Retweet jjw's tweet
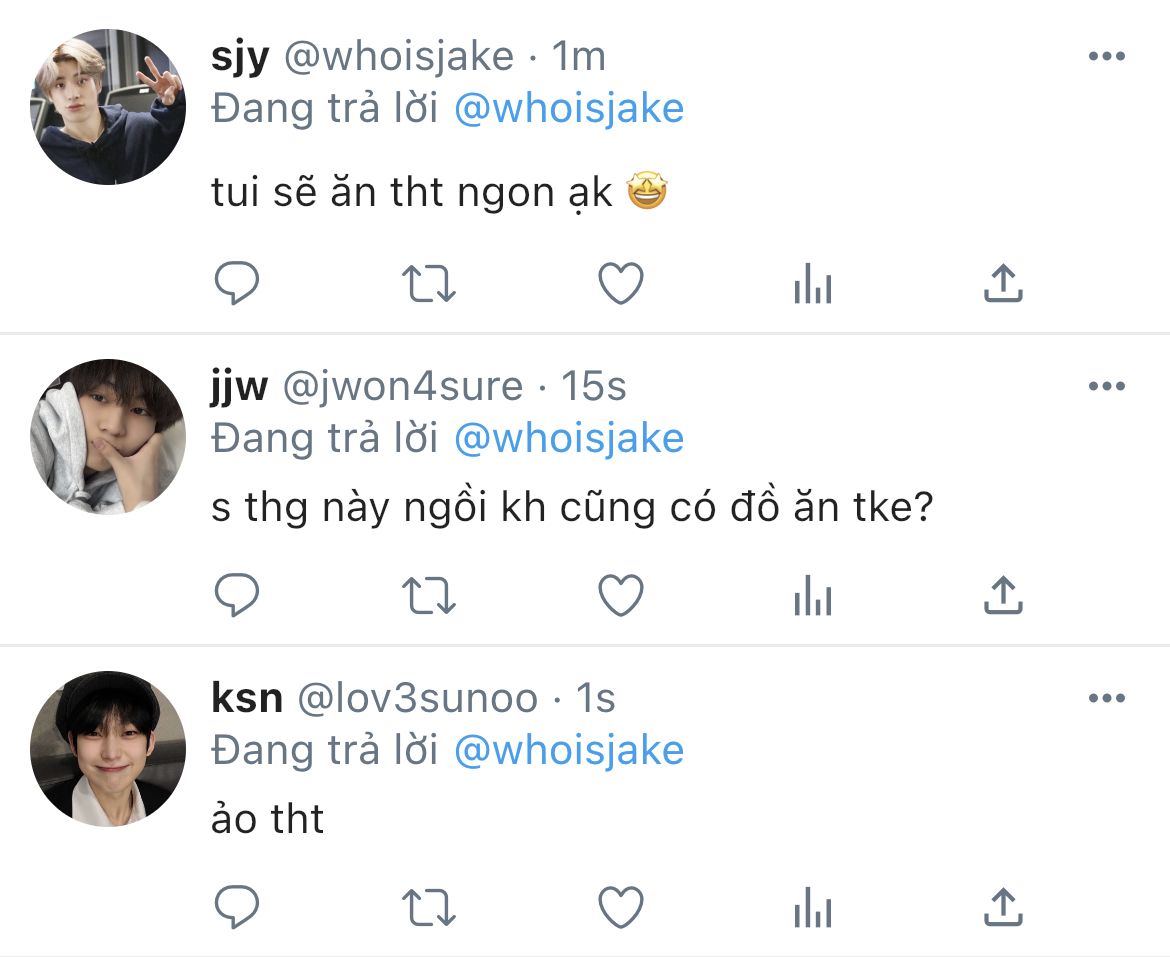 pyautogui.click(x=428, y=596)
